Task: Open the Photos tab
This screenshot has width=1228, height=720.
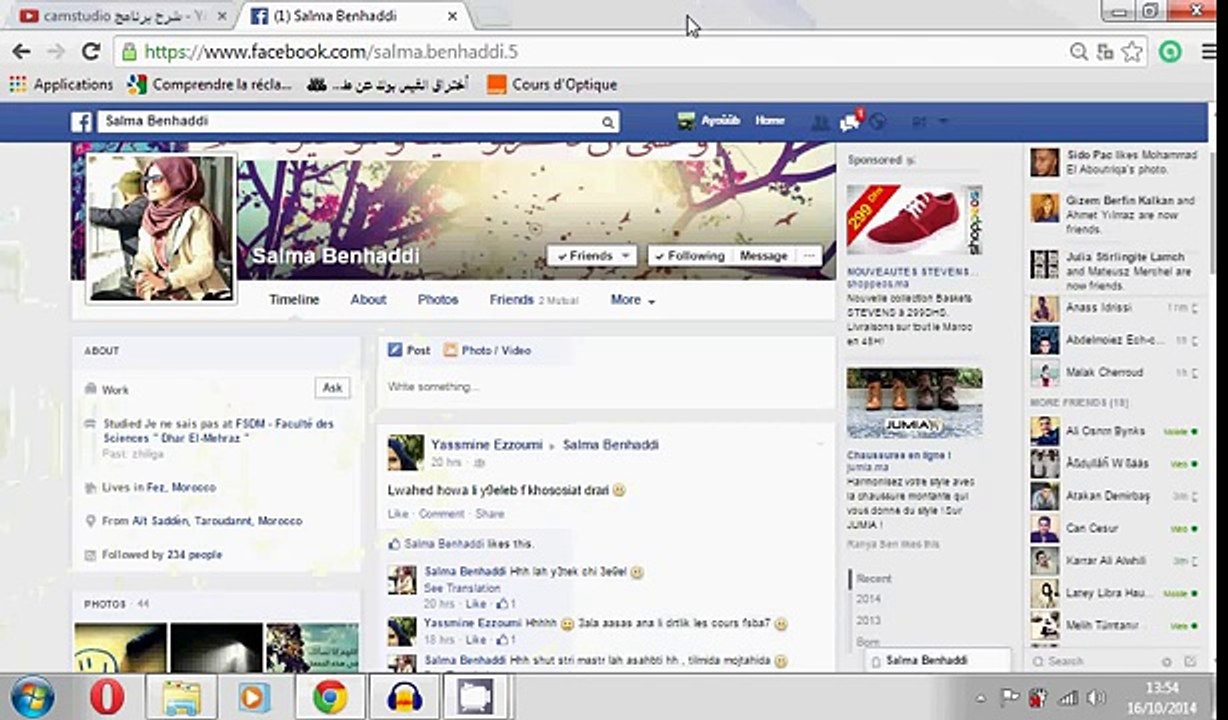Action: (438, 300)
